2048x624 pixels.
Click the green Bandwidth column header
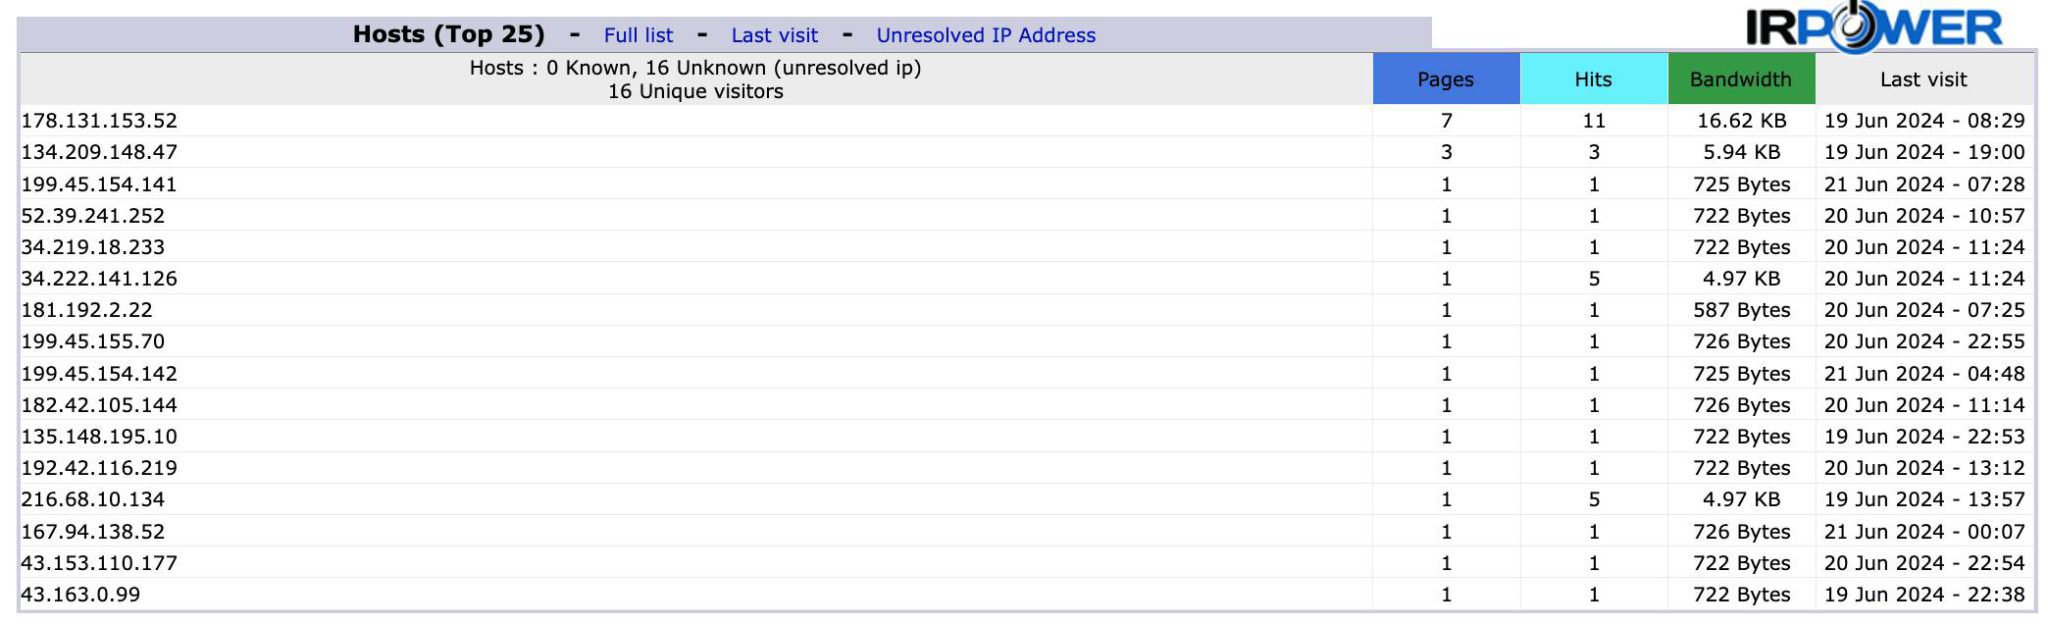point(1741,79)
